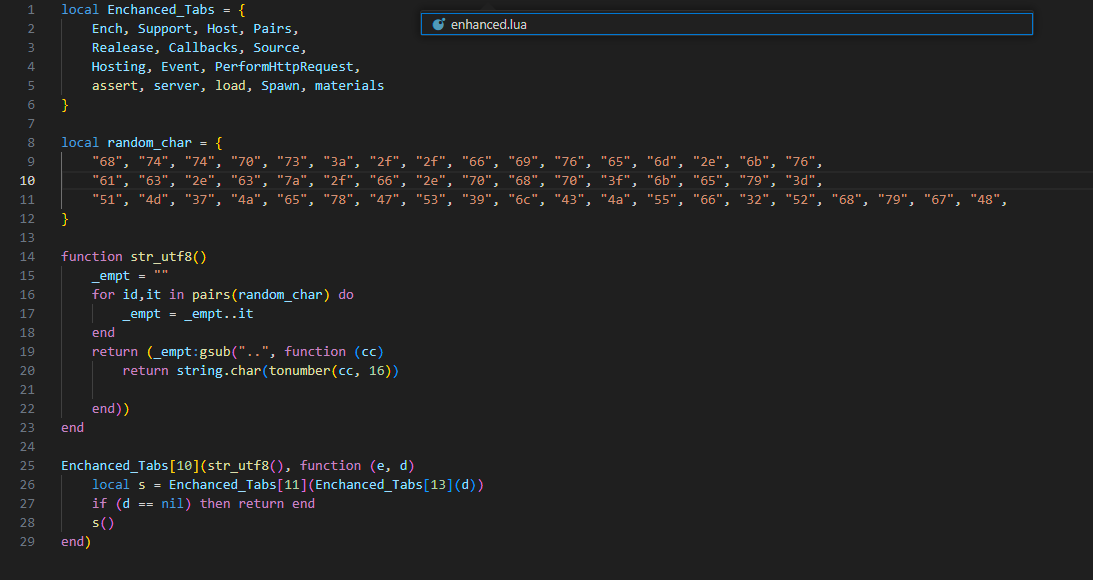Image resolution: width=1093 pixels, height=580 pixels.
Task: Click line number 8 in the gutter
Action: (x=31, y=142)
